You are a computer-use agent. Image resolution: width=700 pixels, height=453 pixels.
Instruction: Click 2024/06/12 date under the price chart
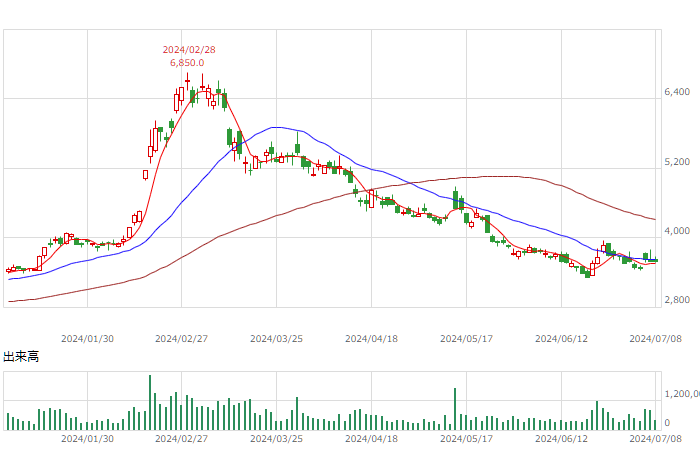click(x=561, y=339)
